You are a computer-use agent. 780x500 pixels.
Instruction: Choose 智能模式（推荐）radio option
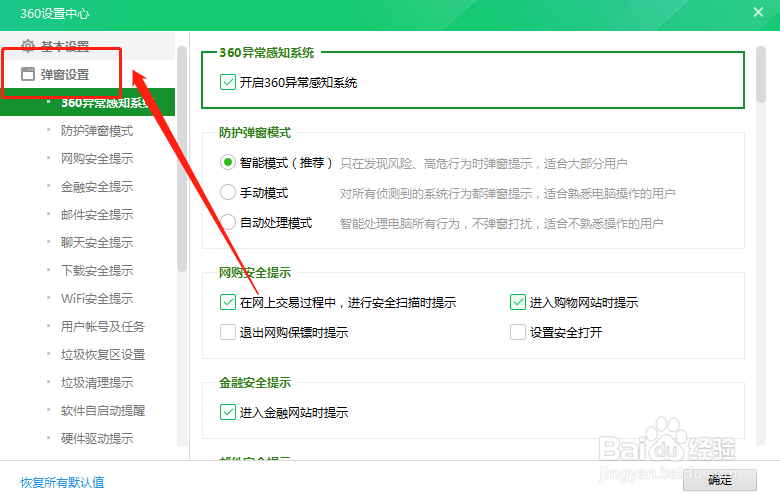click(x=228, y=163)
